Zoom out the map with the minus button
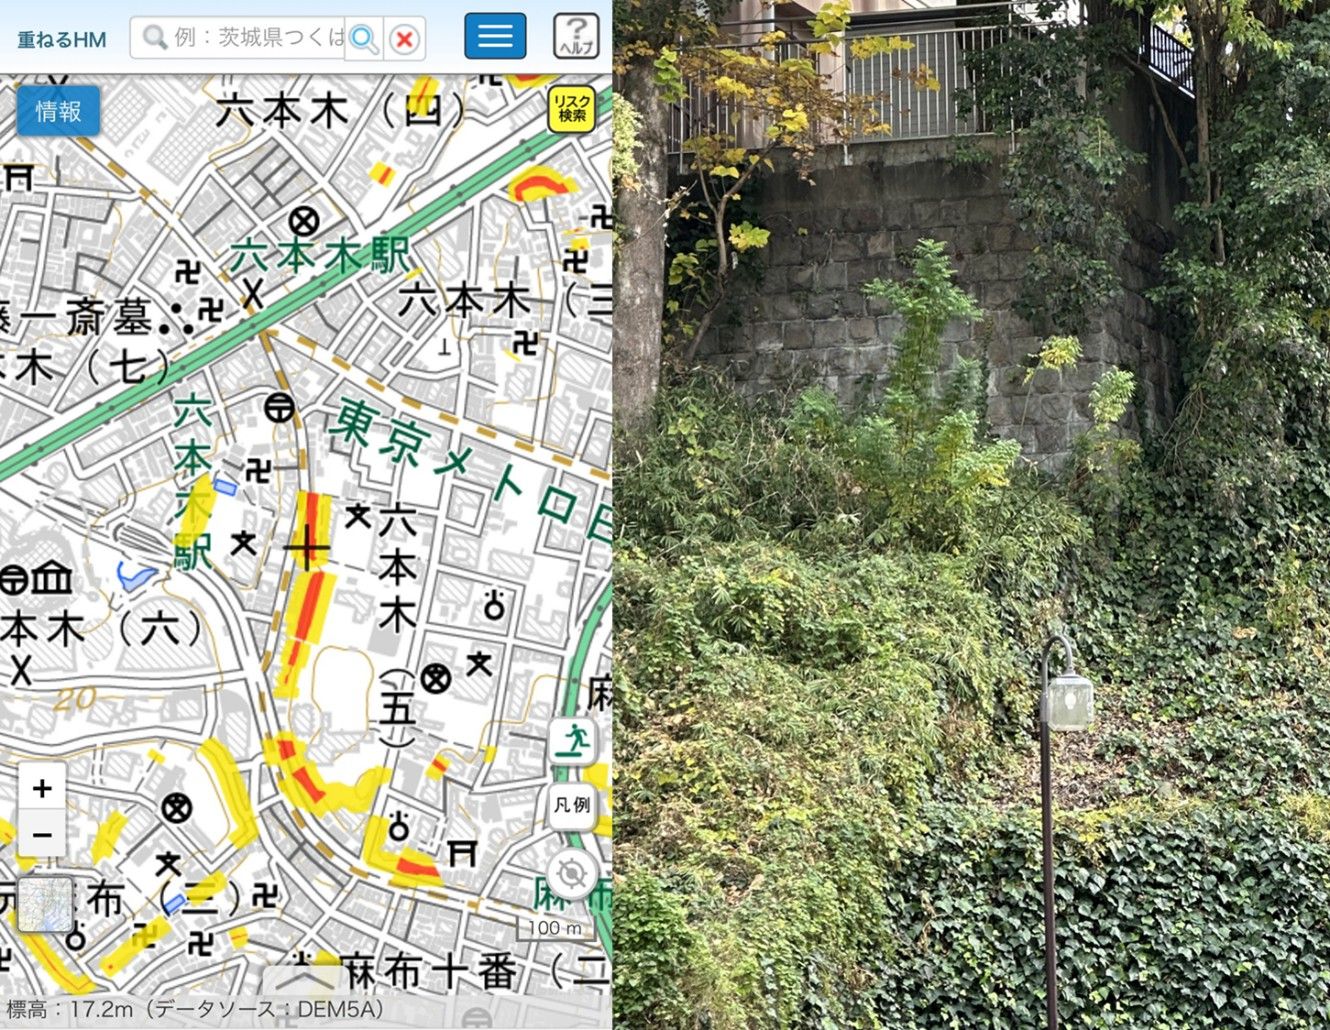 42,834
